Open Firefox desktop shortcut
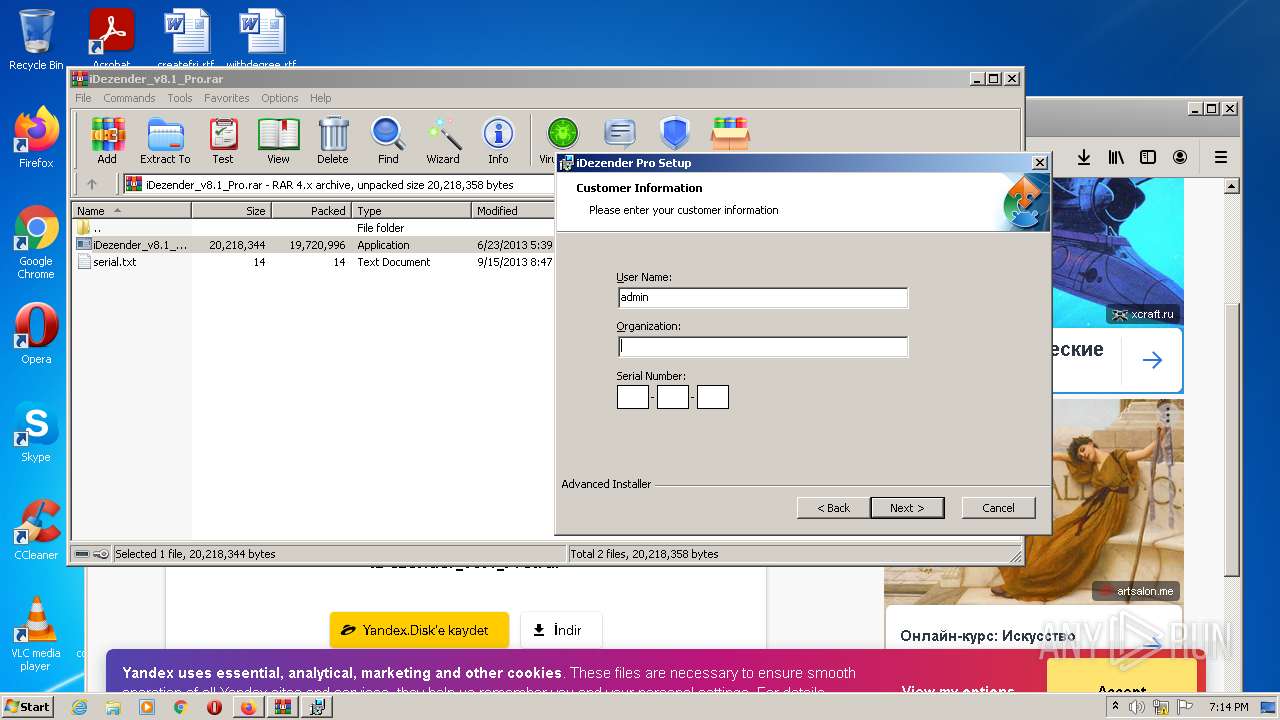Screen dimensions: 1280x720 point(36,138)
